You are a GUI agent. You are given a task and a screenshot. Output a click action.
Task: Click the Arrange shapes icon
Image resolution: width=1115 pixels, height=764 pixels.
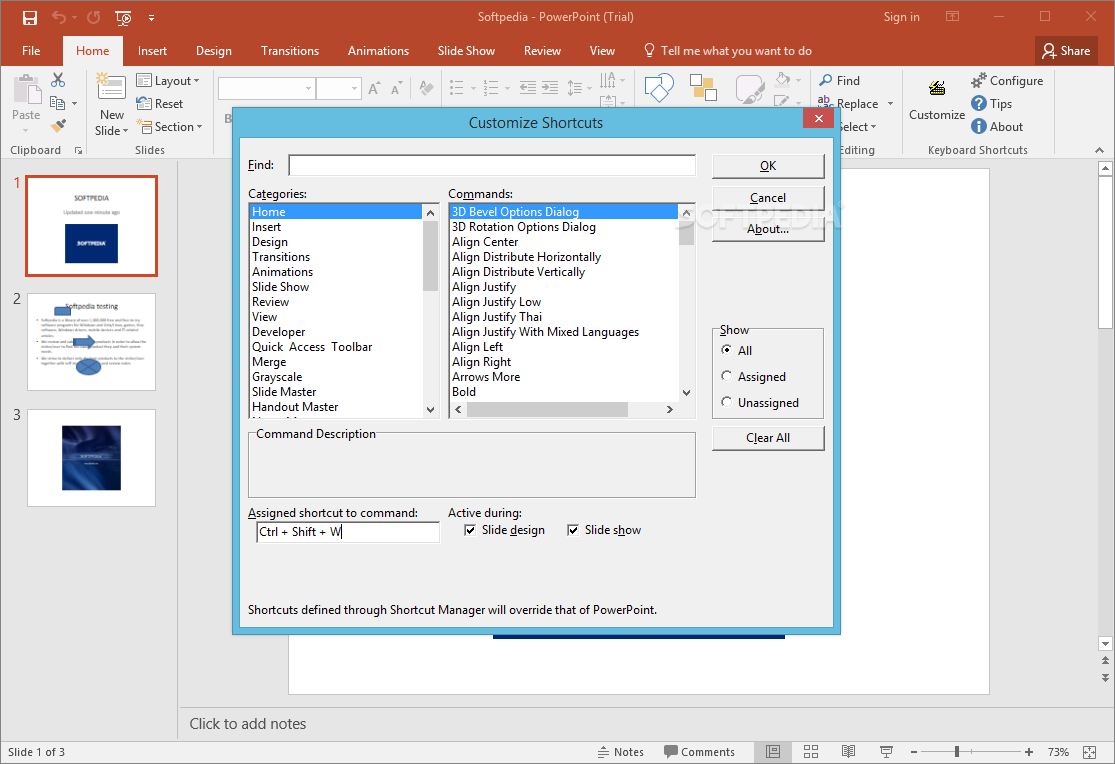pos(703,87)
